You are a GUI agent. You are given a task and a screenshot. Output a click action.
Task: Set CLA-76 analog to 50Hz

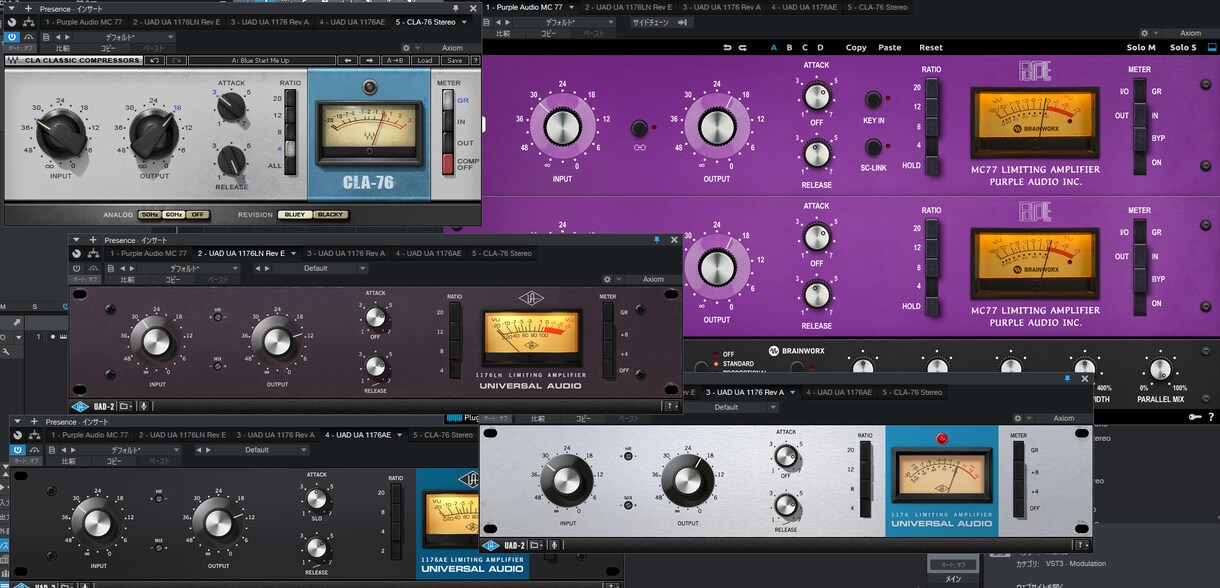pyautogui.click(x=150, y=215)
